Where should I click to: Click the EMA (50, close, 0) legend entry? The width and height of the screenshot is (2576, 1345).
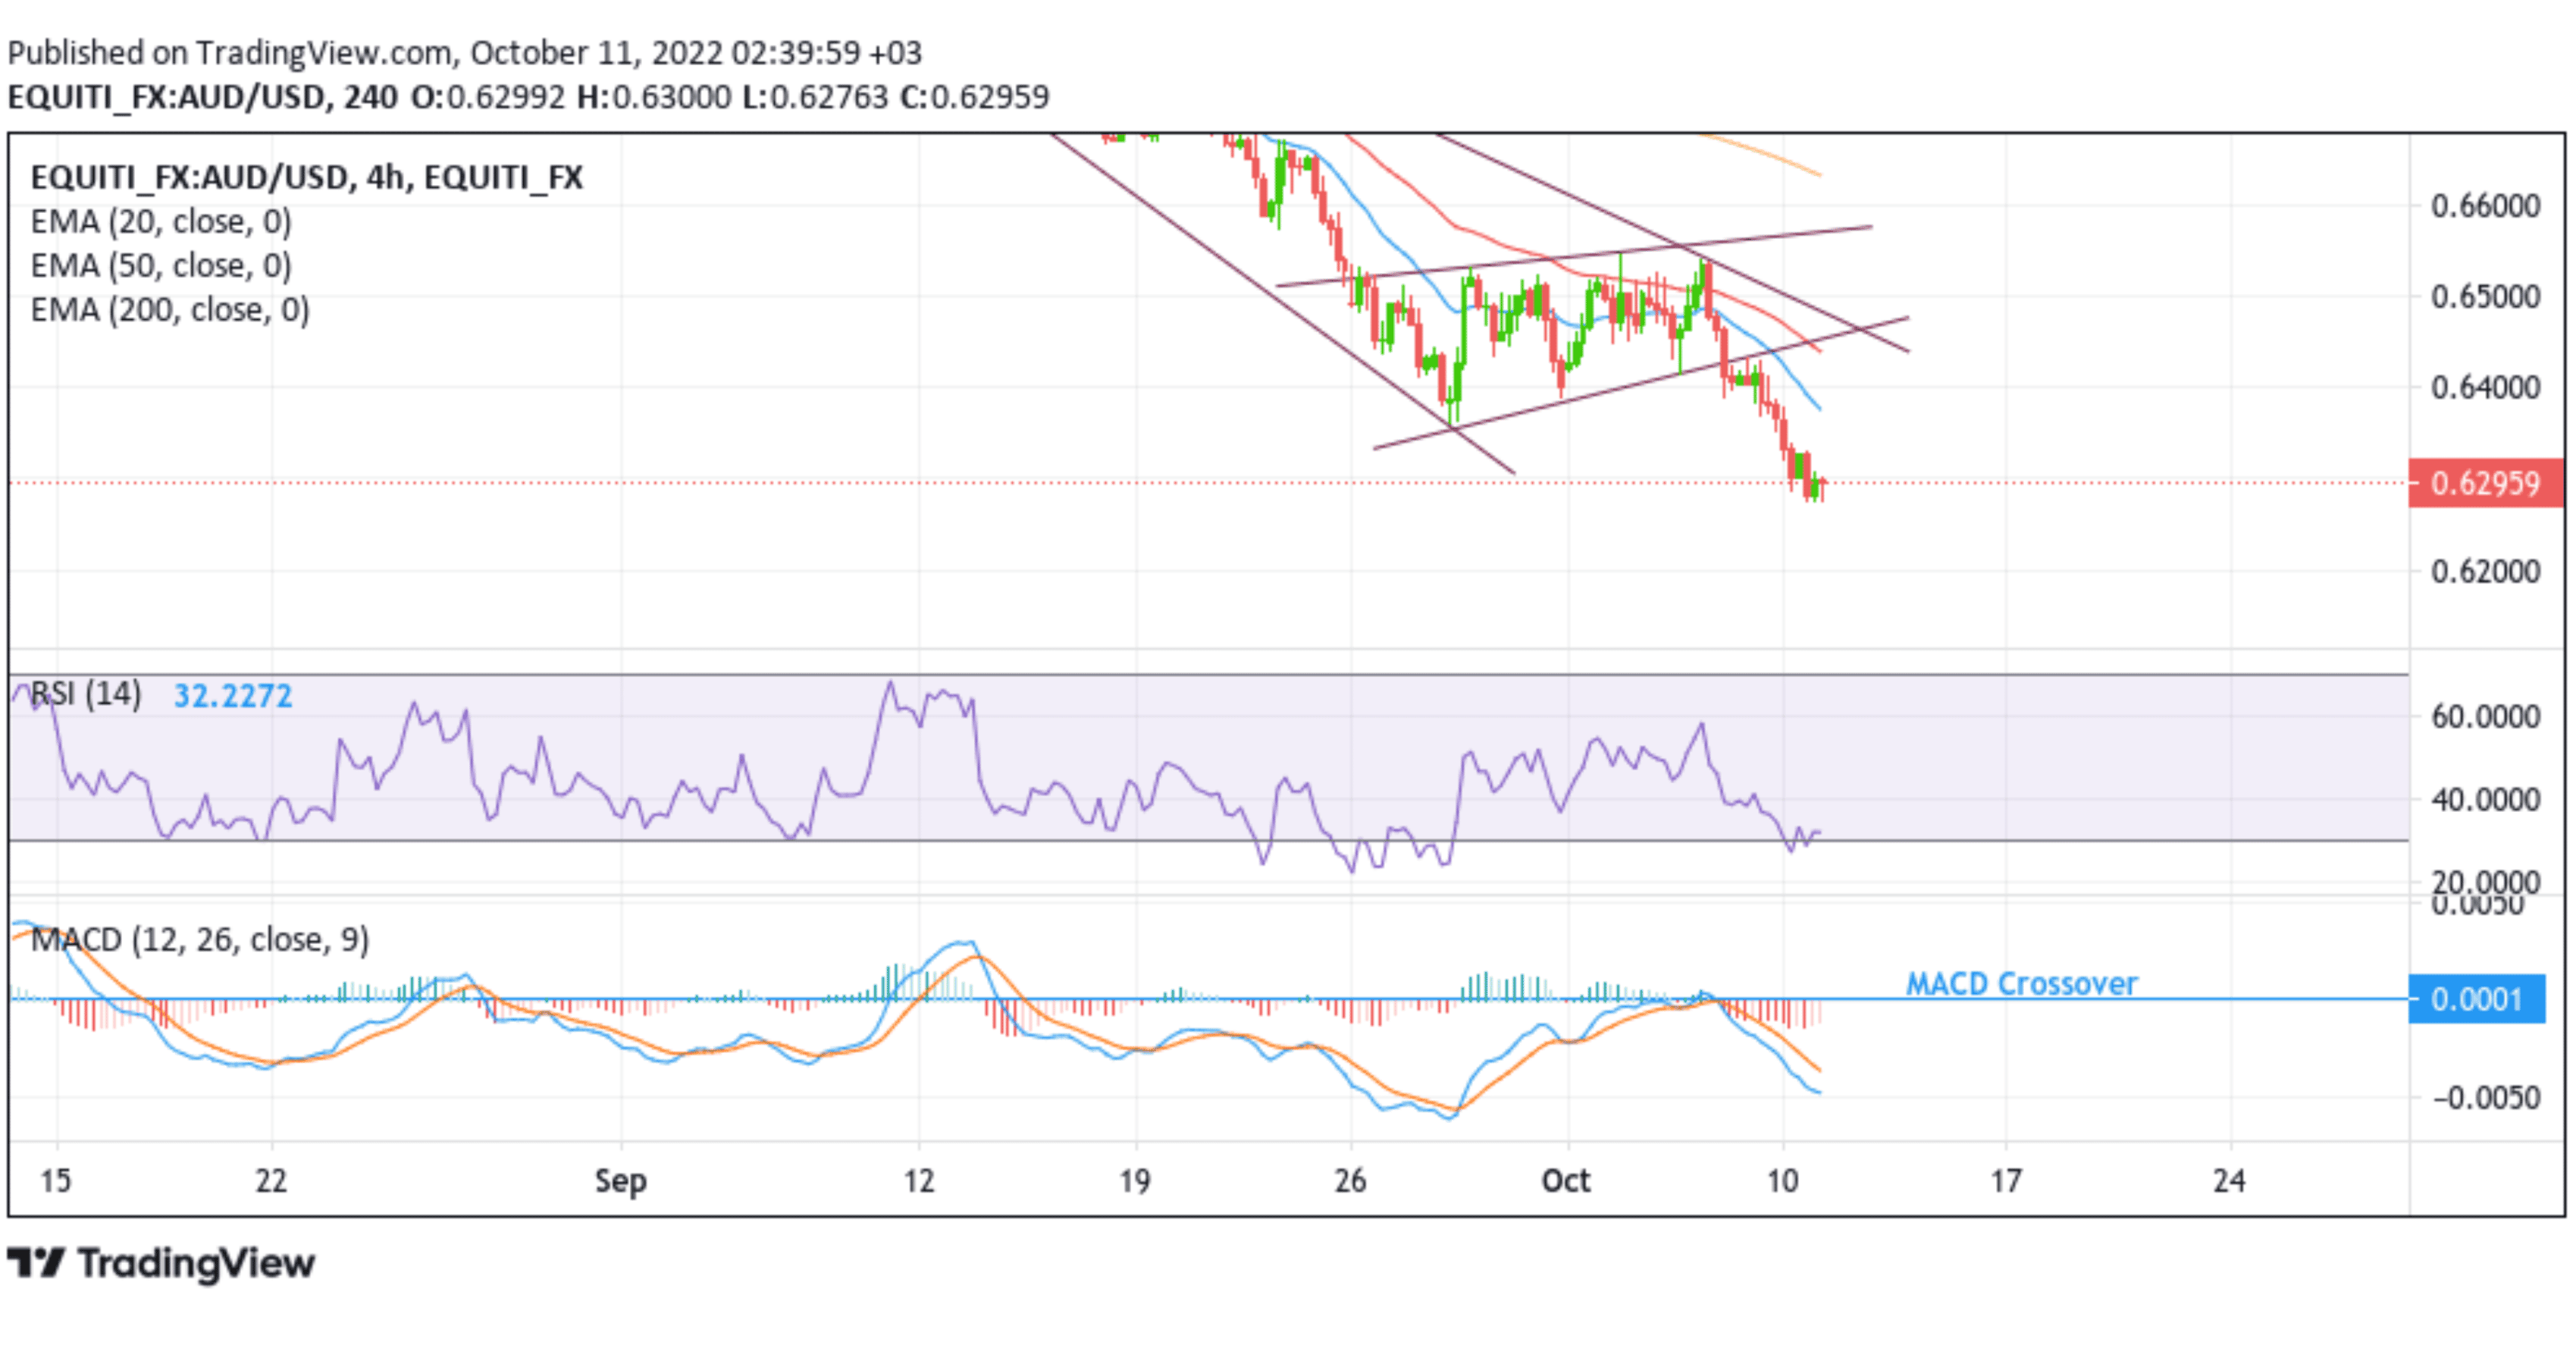(x=161, y=265)
